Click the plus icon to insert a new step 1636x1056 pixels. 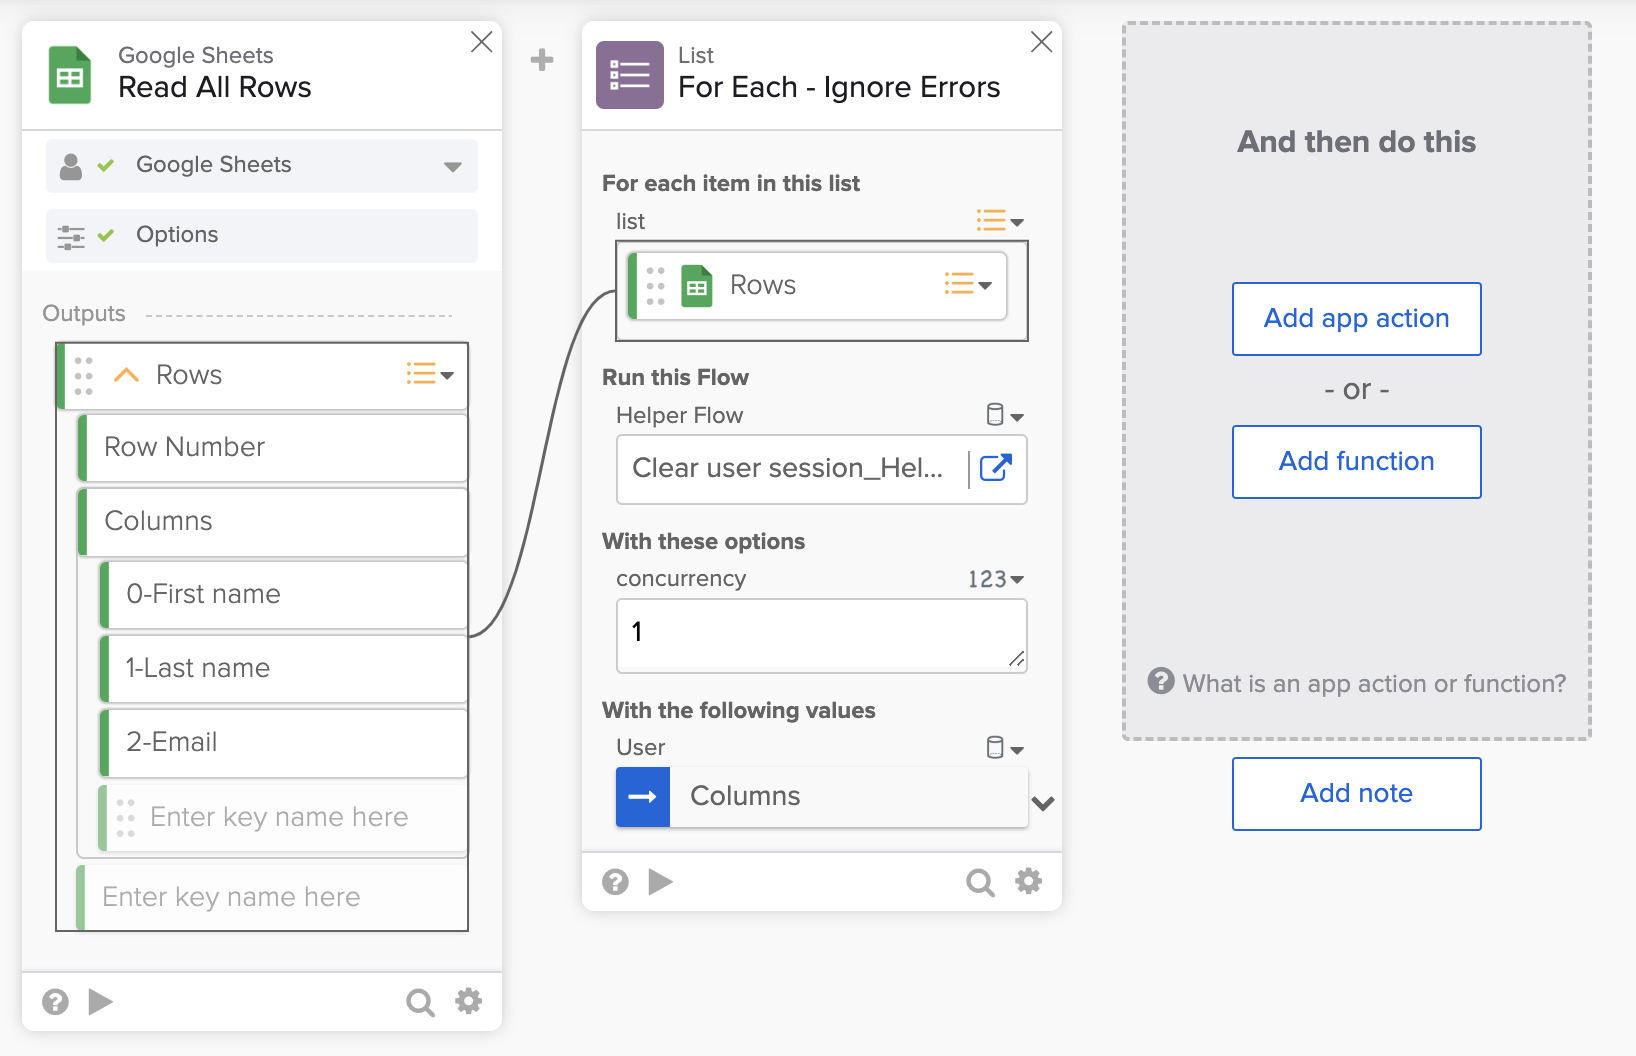[542, 60]
